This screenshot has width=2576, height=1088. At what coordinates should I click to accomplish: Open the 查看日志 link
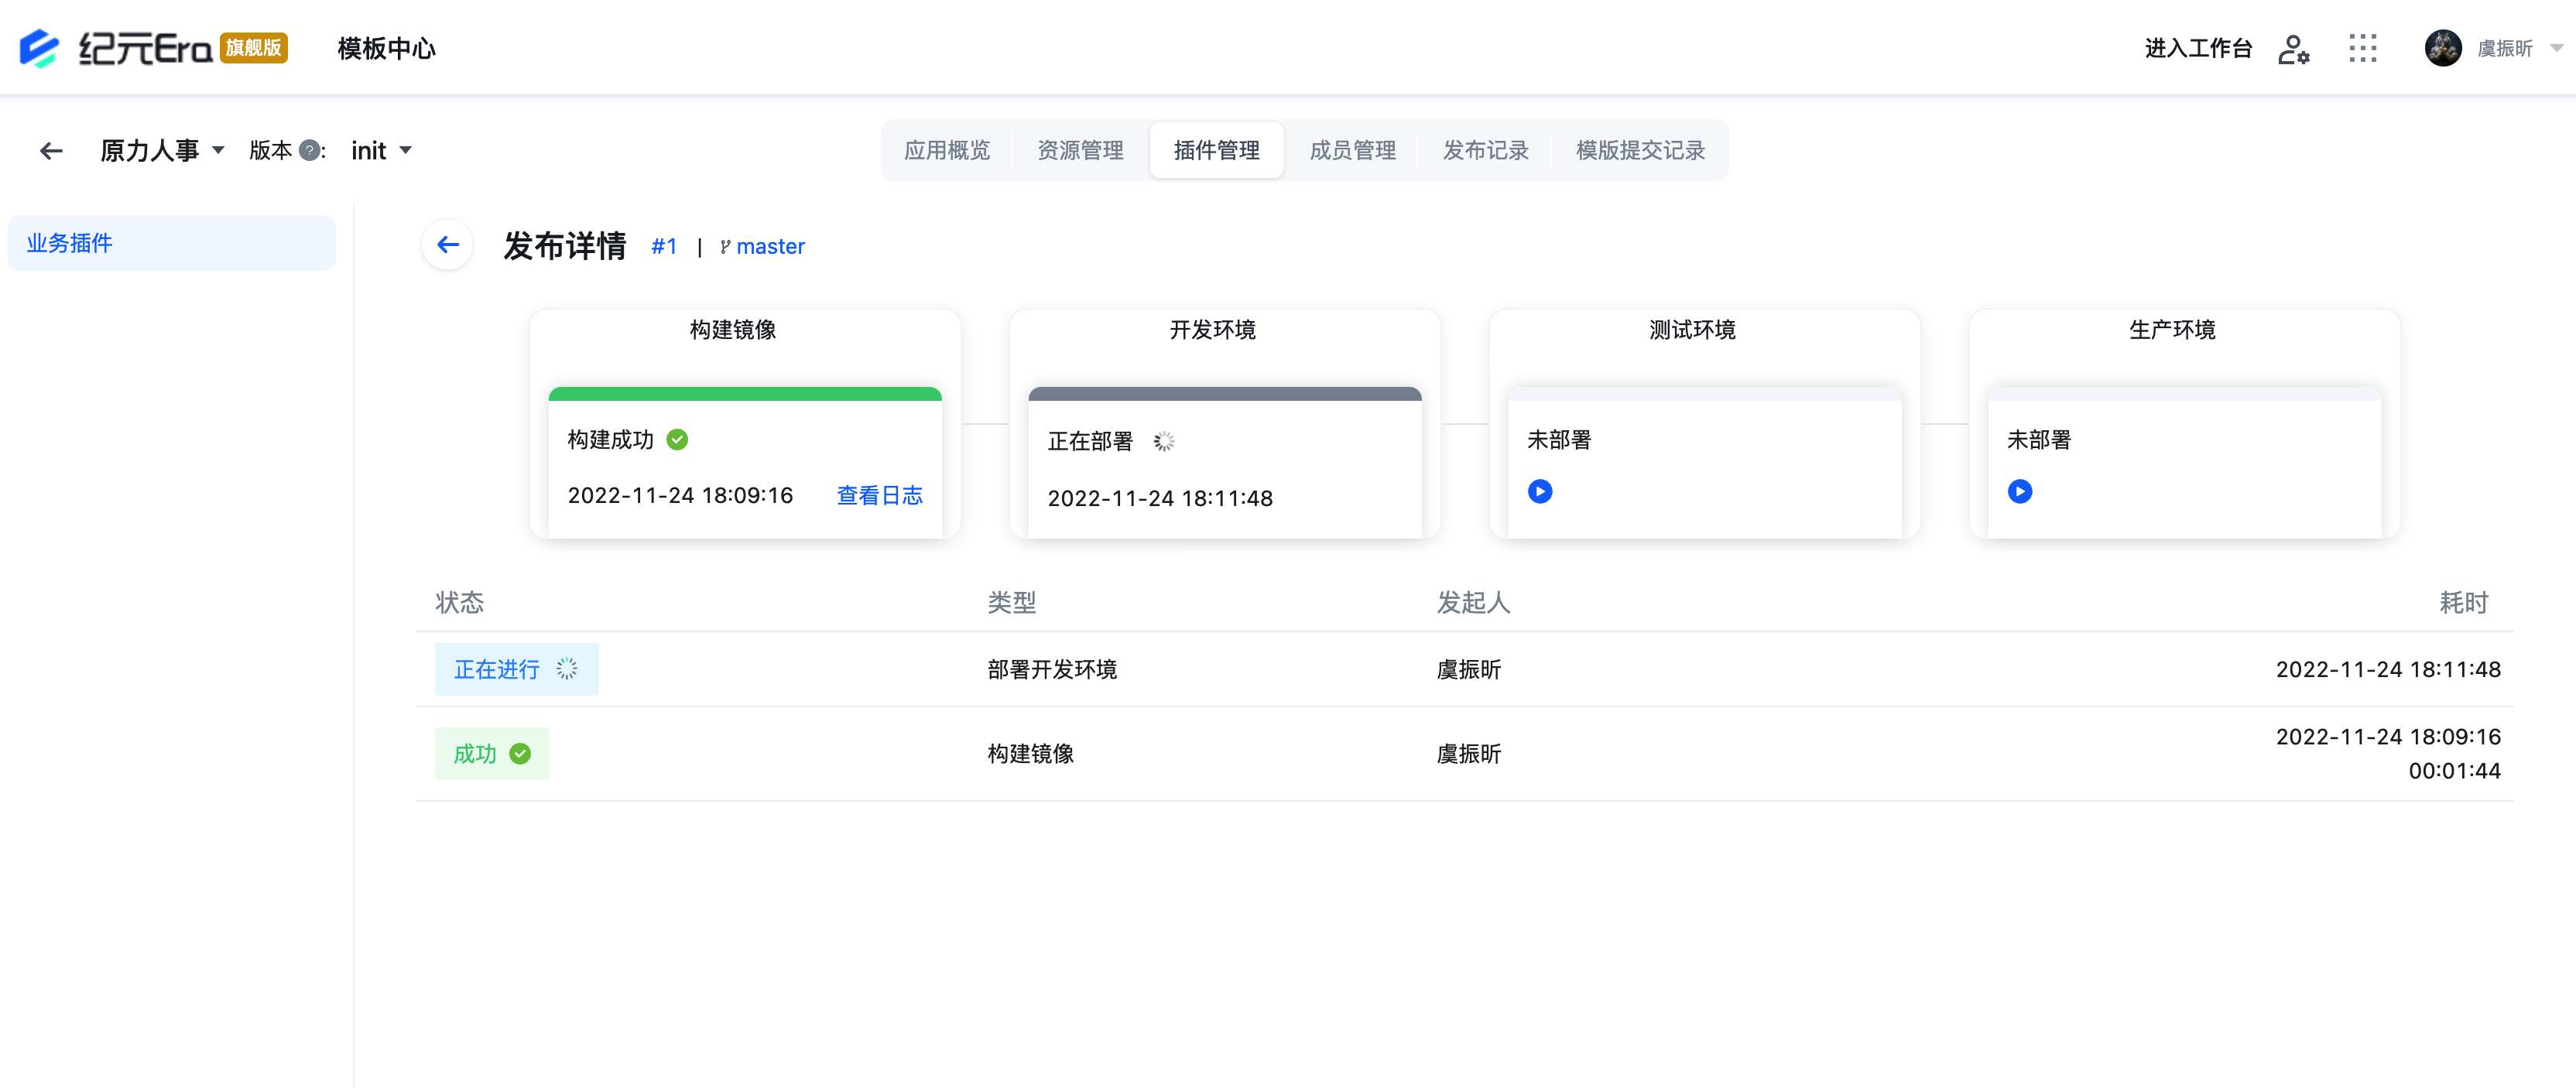click(x=879, y=496)
